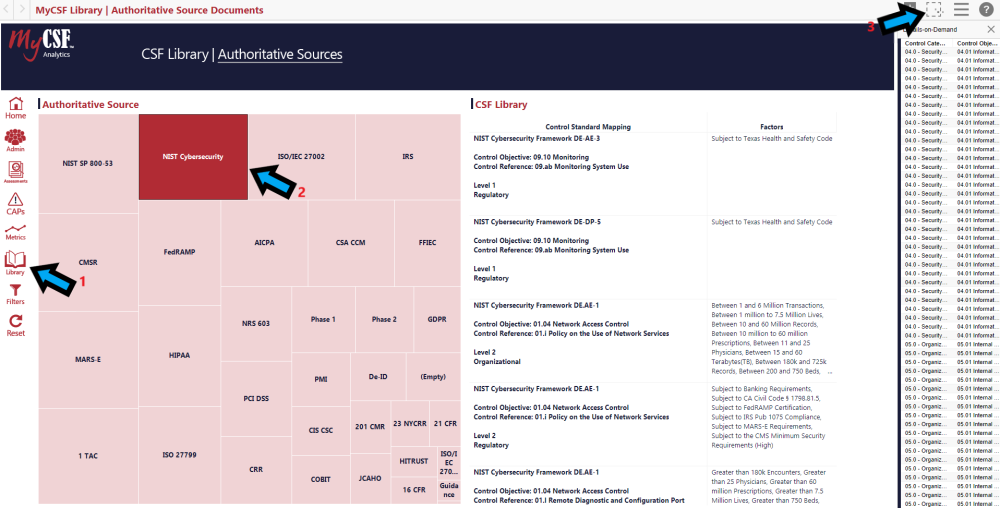Open the help question-mark icon

pyautogui.click(x=986, y=10)
